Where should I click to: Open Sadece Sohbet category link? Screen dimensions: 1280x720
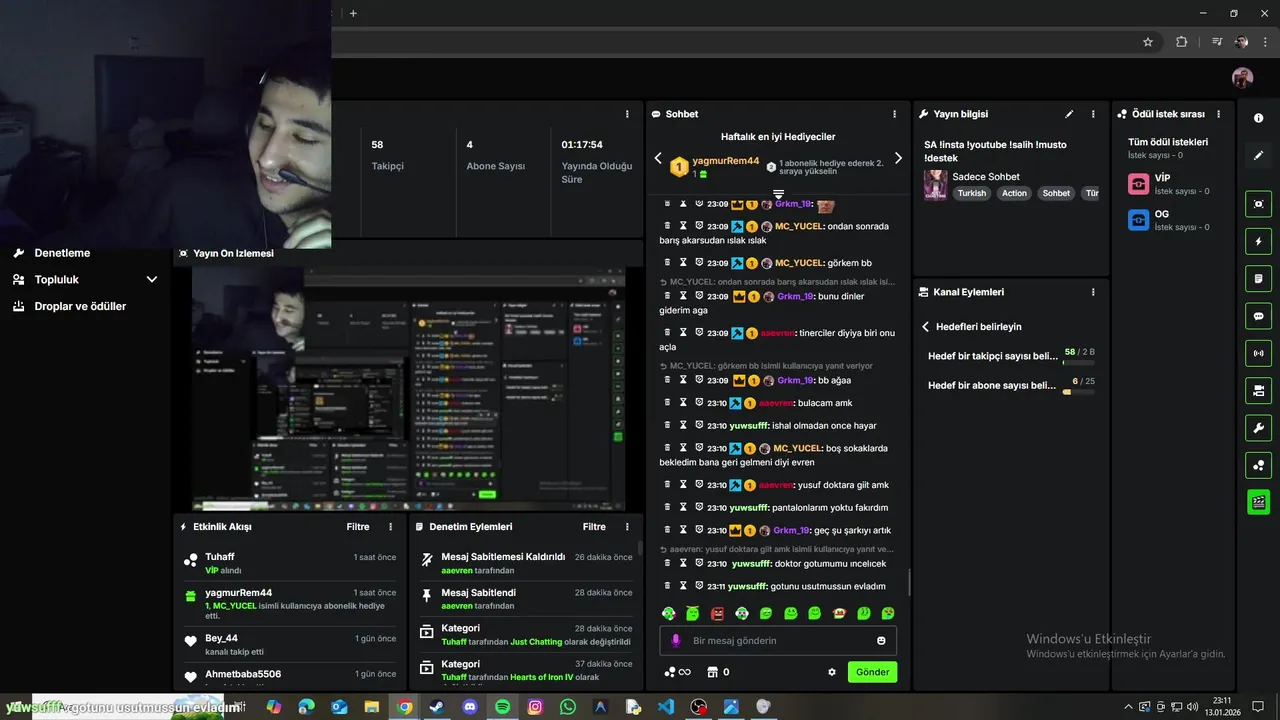click(986, 177)
